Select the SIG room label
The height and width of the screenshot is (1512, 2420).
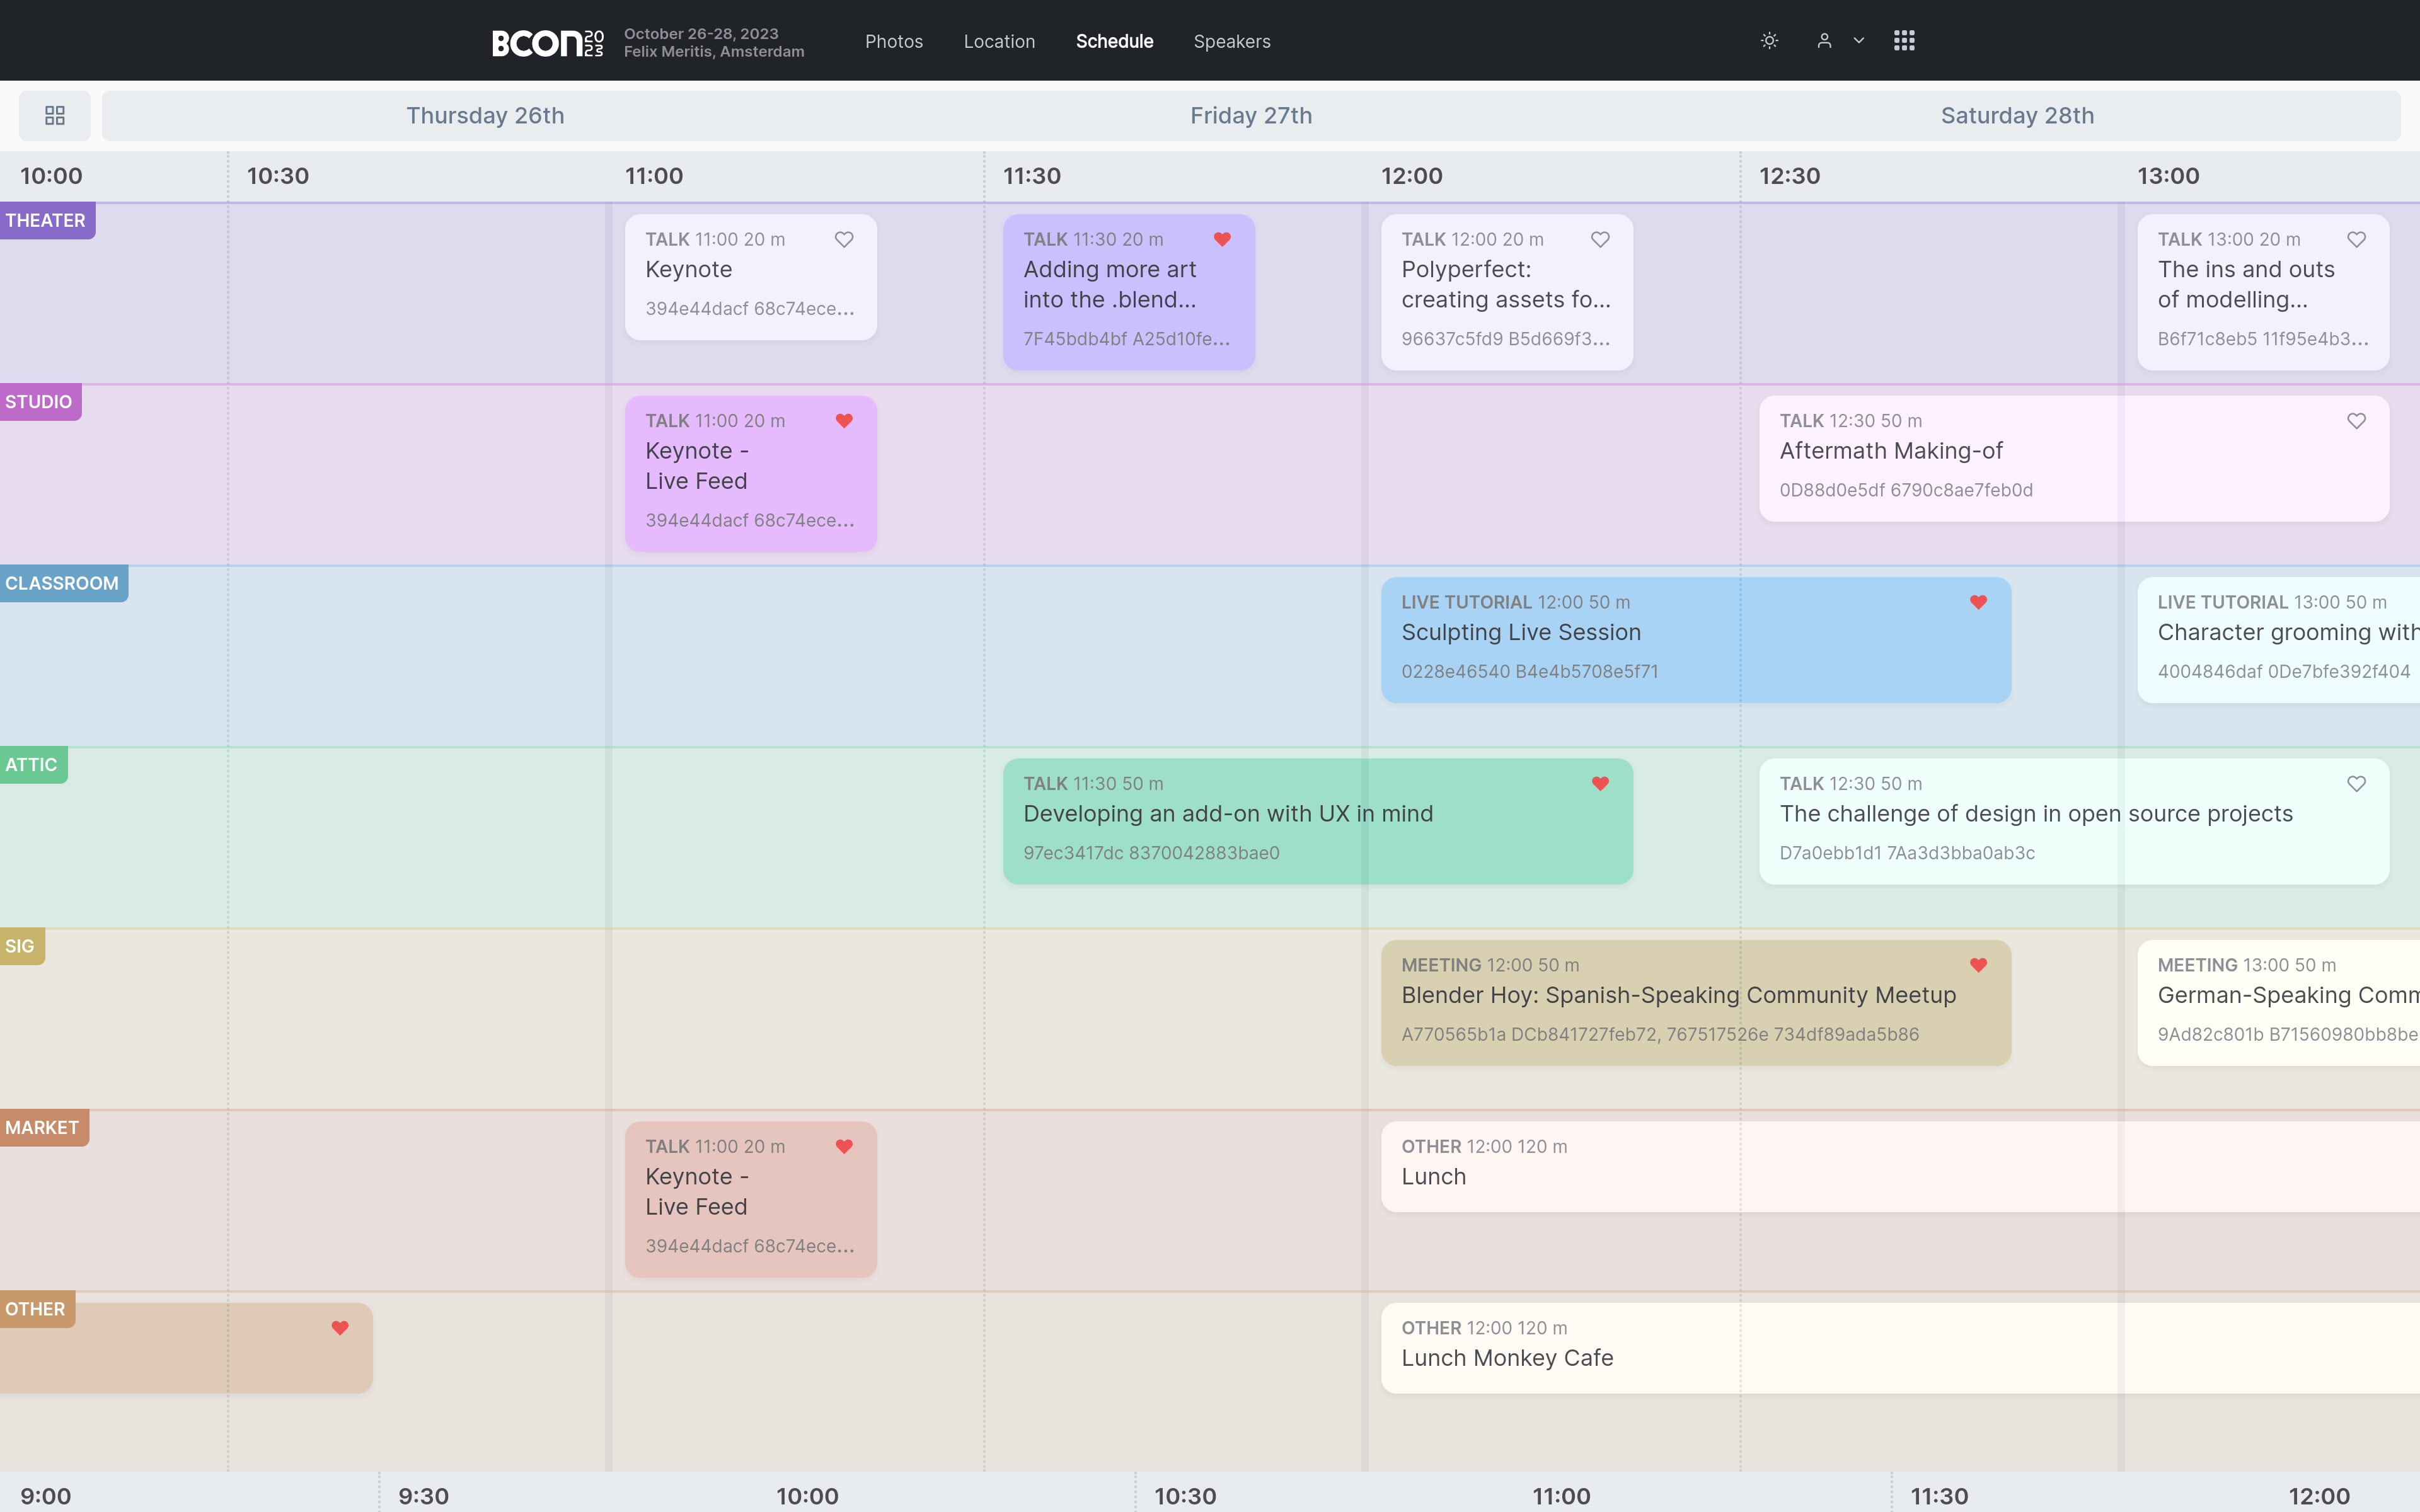coord(21,947)
